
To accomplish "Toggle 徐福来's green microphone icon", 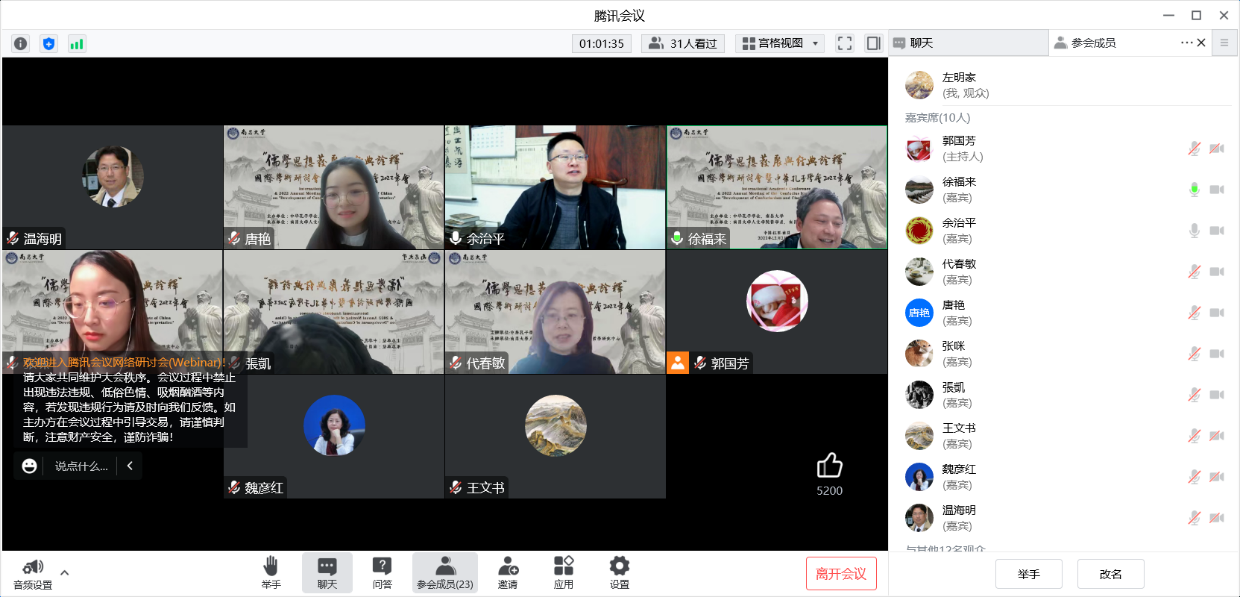I will click(1194, 189).
